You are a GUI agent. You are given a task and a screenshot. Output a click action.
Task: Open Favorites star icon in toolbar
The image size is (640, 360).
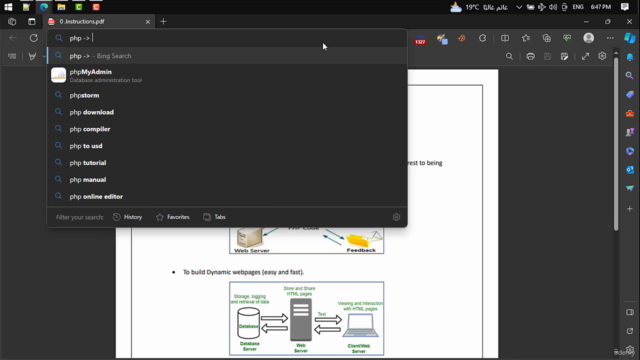pos(526,38)
